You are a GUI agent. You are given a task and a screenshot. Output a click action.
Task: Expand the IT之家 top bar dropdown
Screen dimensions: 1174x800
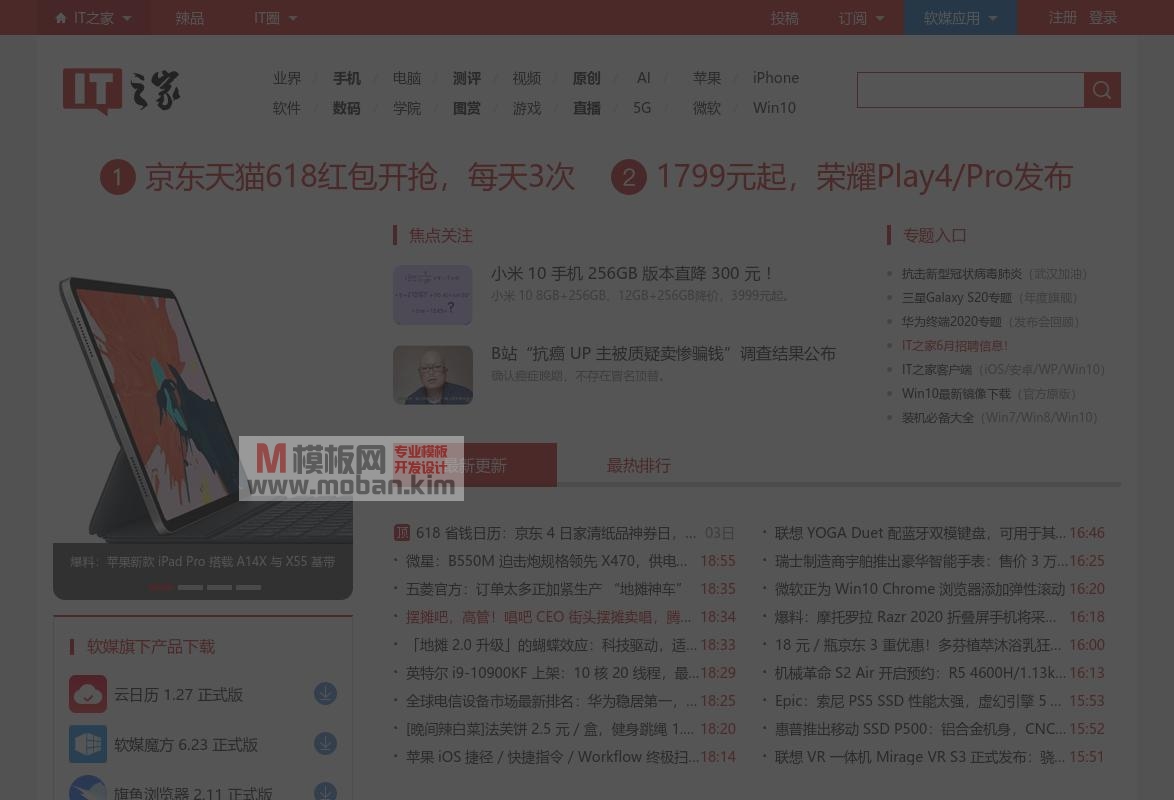coord(127,18)
